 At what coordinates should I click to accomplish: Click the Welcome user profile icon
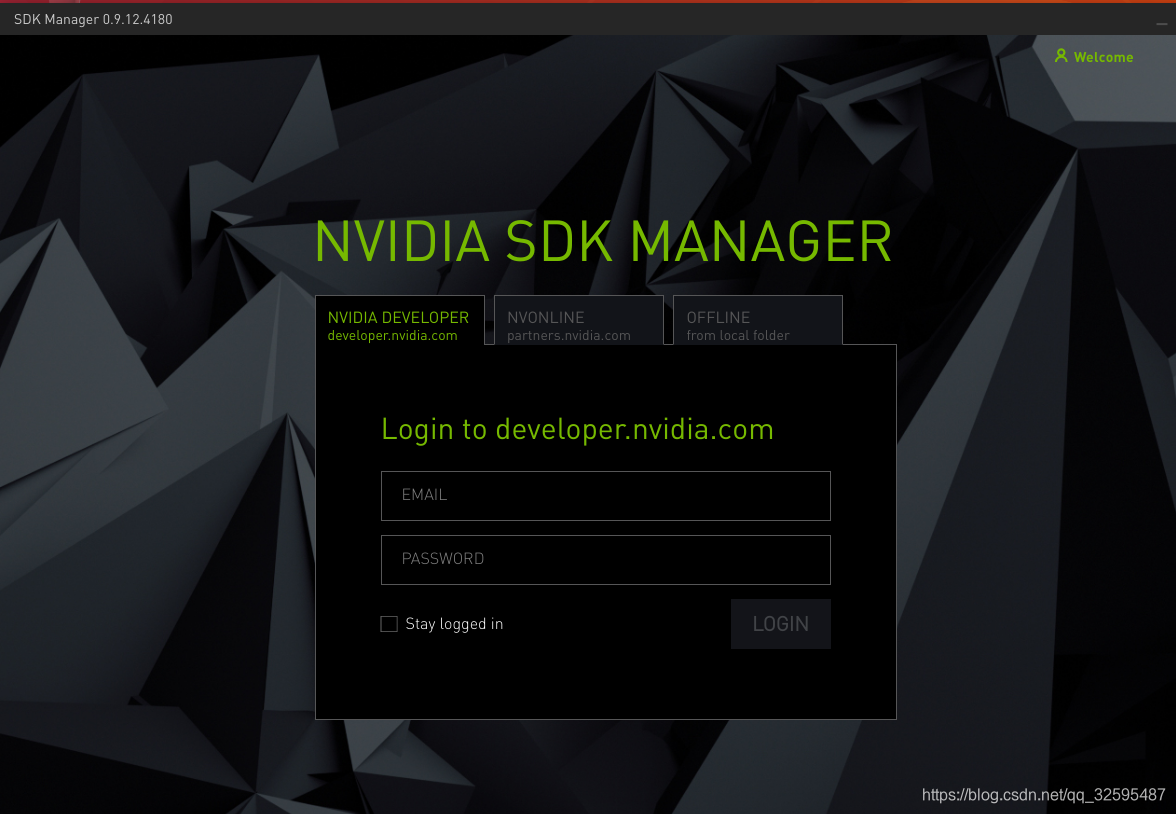[x=1060, y=56]
